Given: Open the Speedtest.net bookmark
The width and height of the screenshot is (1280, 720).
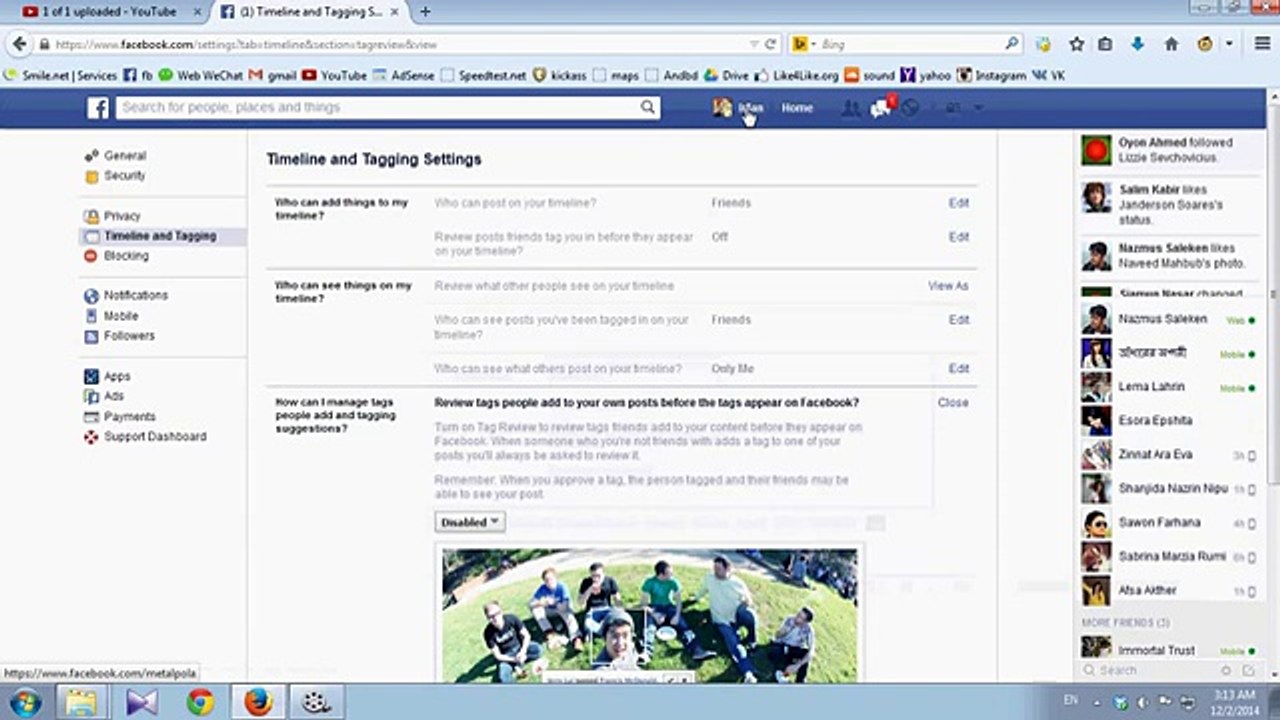Looking at the screenshot, I should coord(483,75).
